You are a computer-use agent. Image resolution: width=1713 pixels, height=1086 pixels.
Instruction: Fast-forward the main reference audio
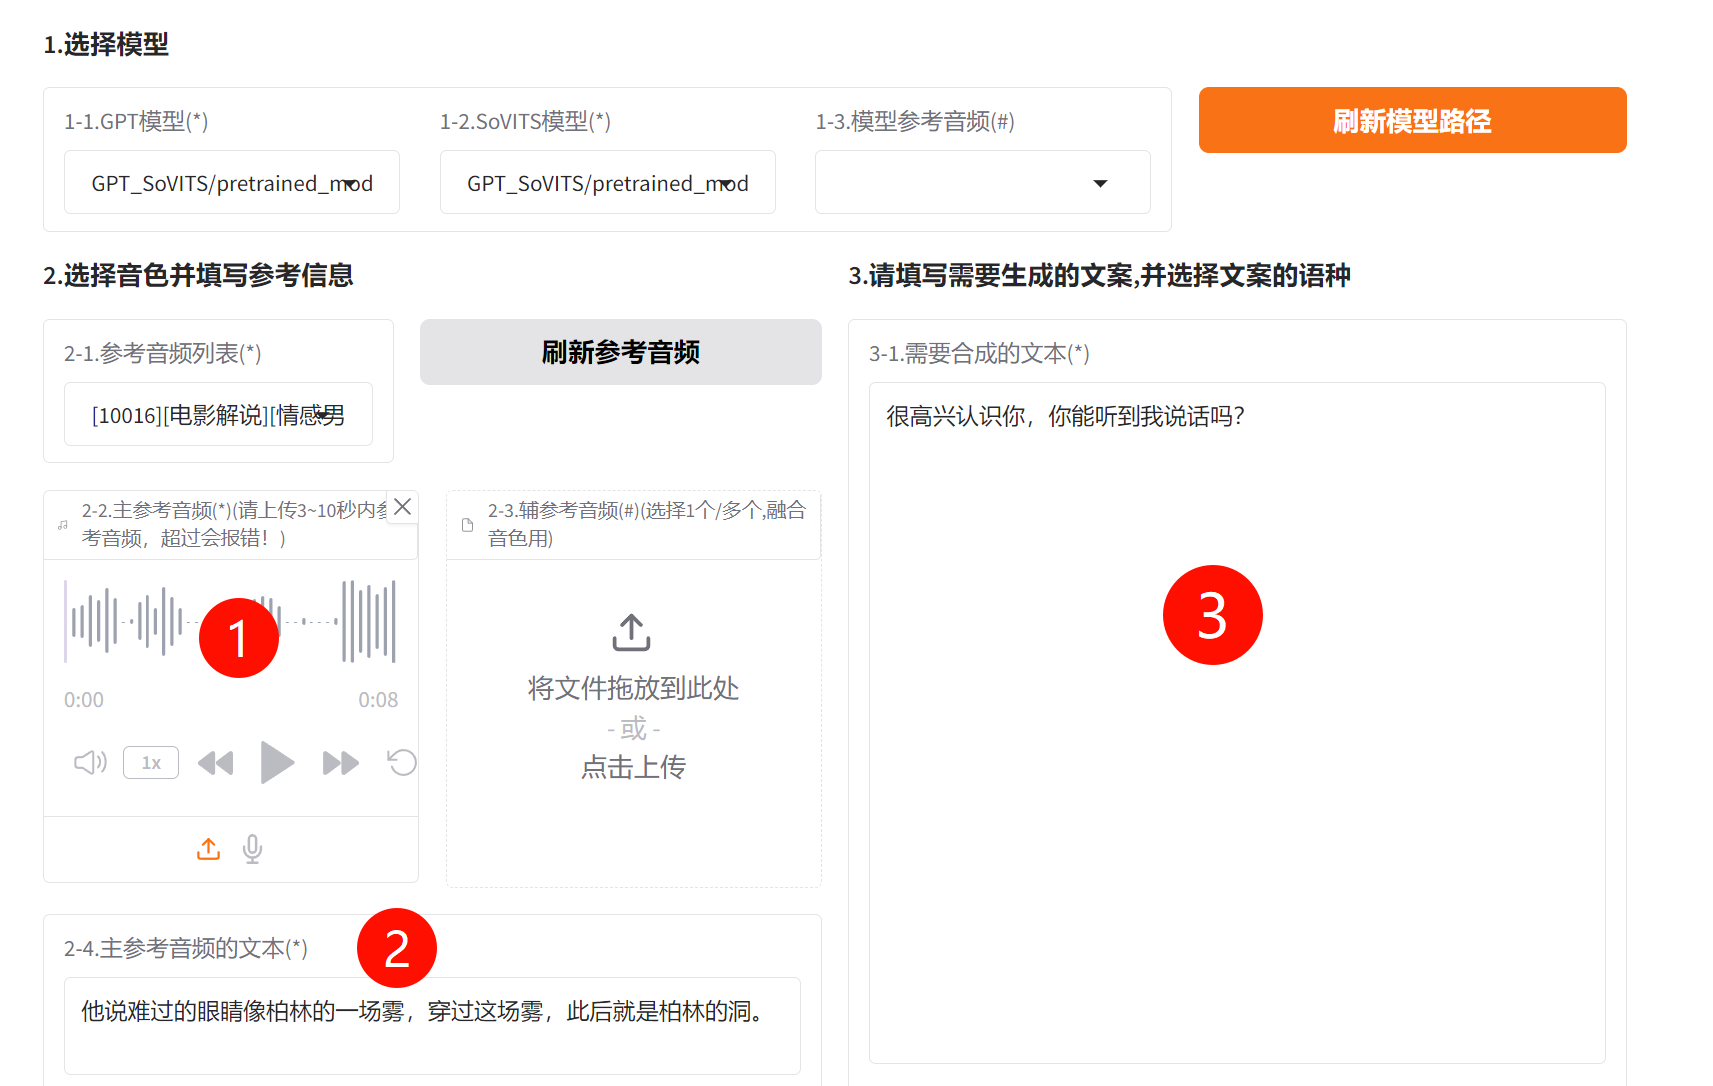(340, 762)
